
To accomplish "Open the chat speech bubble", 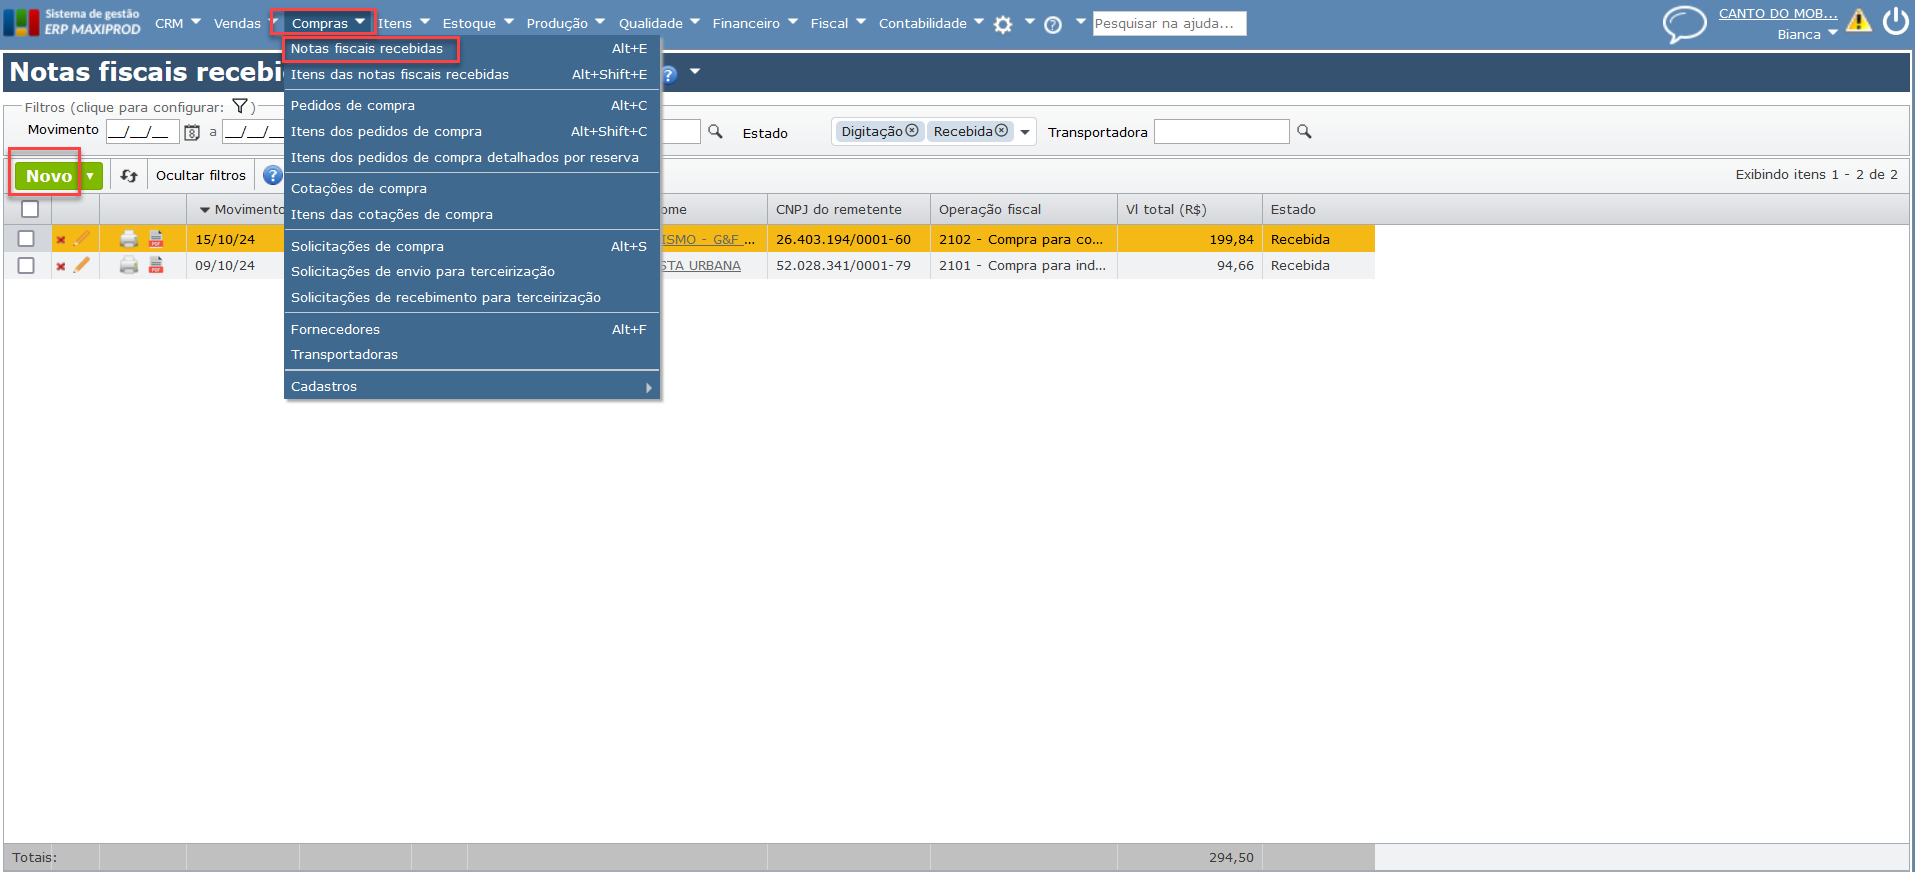I will click(1684, 23).
